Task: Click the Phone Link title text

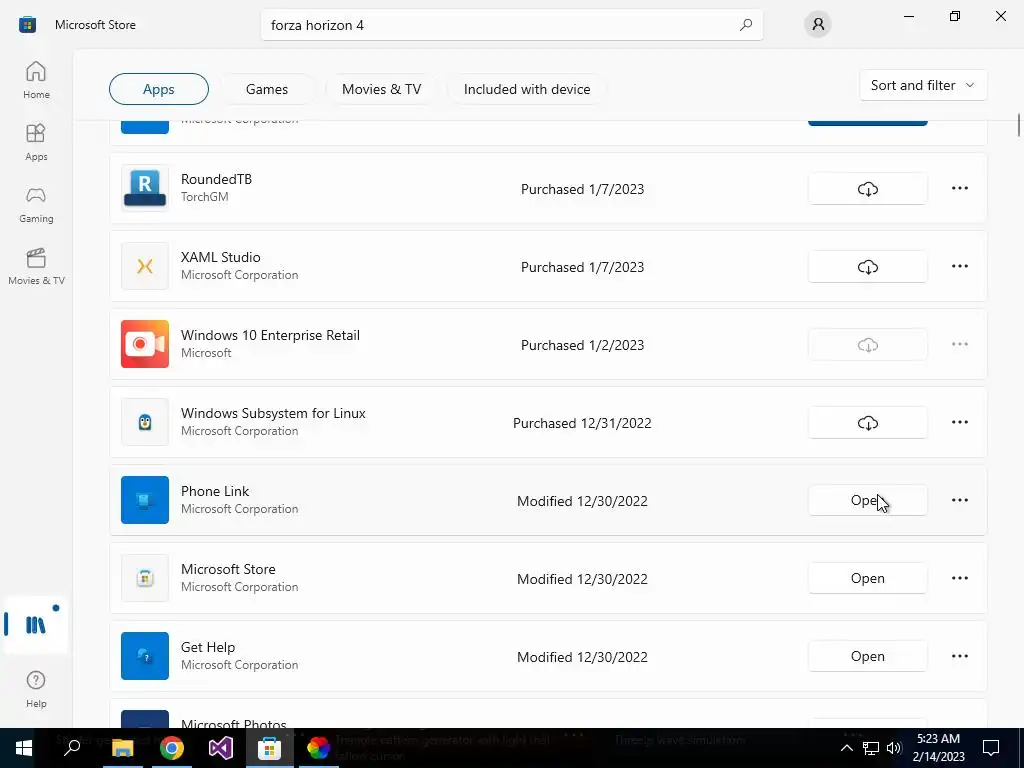Action: pyautogui.click(x=215, y=491)
